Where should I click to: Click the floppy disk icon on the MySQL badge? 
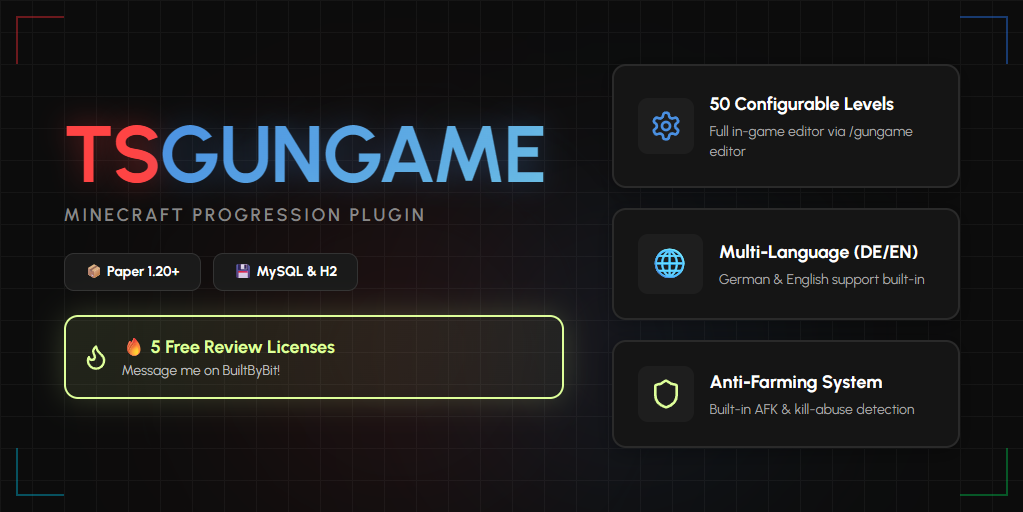(x=243, y=271)
